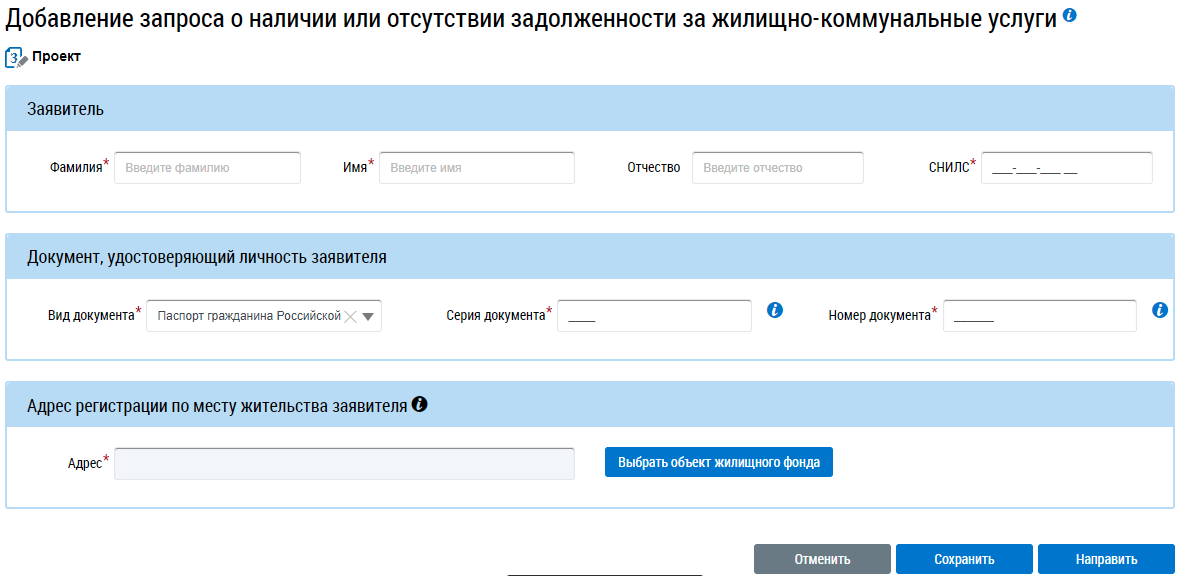Focus the Серия документа field

point(654,316)
